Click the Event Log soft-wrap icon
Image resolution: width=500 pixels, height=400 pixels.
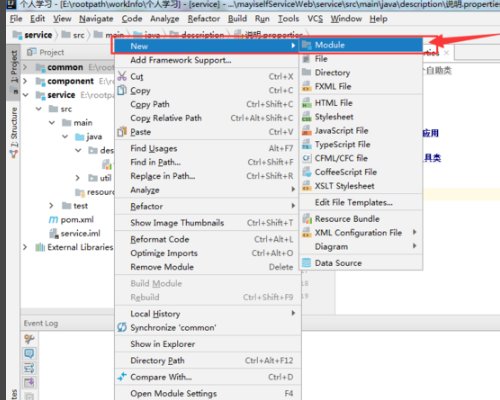pos(29,368)
